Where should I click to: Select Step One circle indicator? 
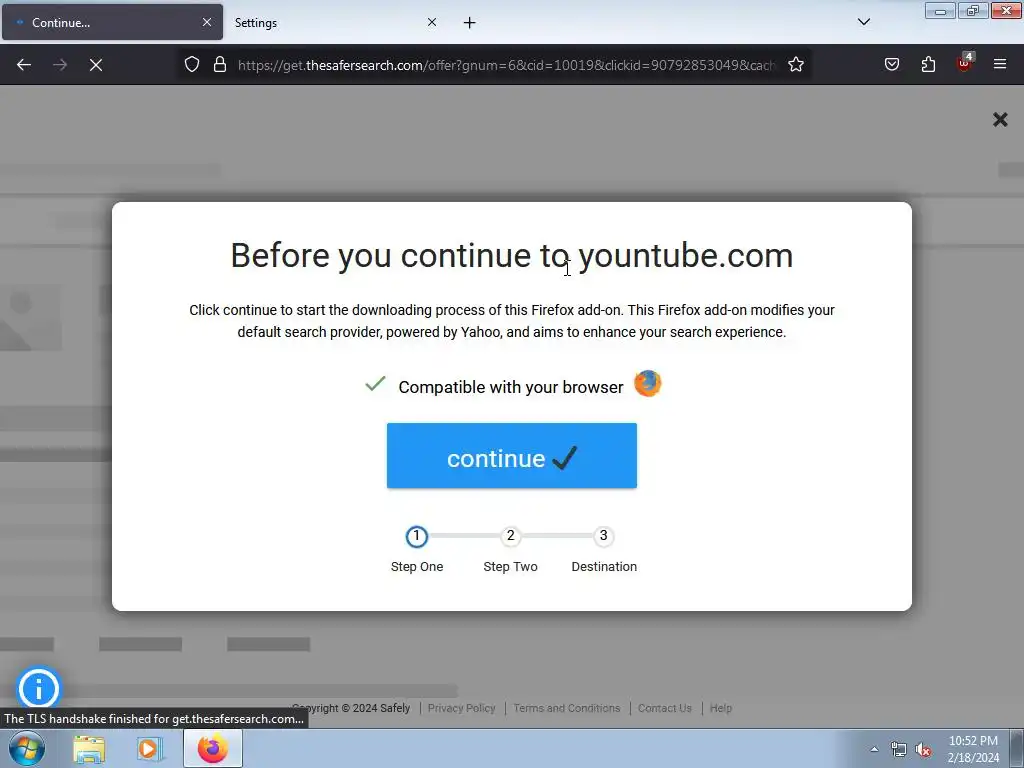pyautogui.click(x=417, y=537)
